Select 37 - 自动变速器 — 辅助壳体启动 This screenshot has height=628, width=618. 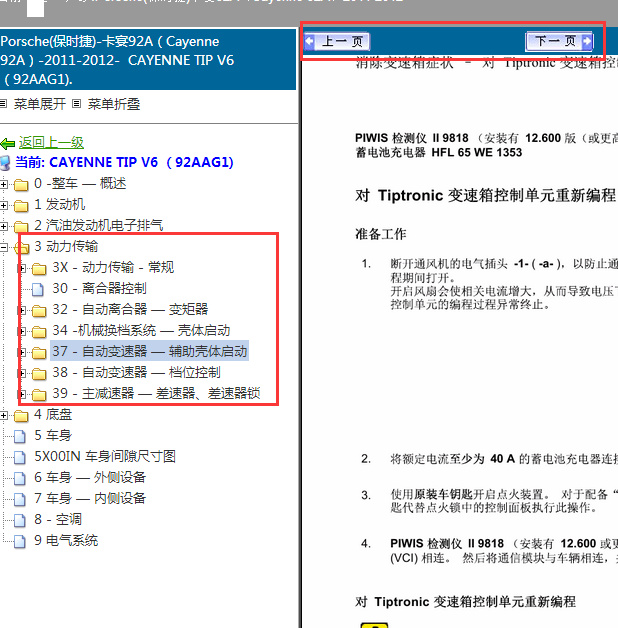click(x=150, y=351)
